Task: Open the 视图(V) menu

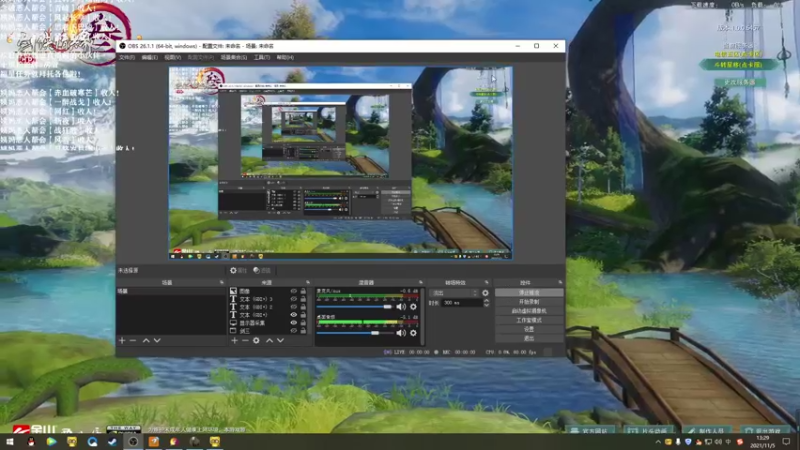Action: [x=172, y=58]
